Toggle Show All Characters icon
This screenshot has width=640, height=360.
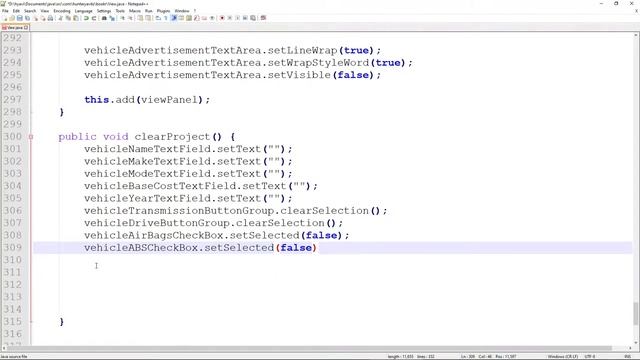coord(165,18)
